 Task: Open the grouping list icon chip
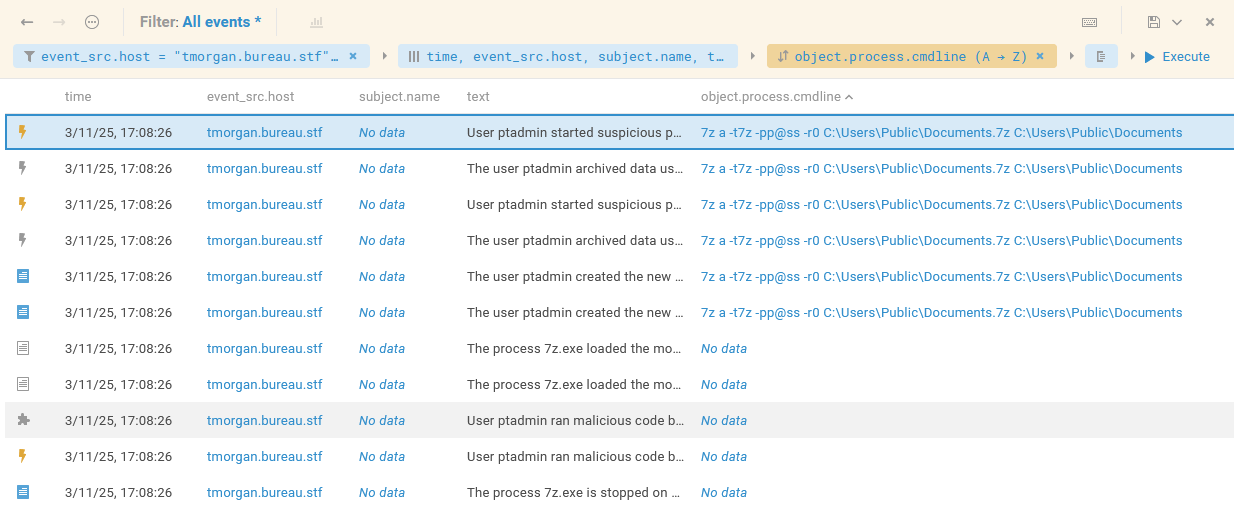[1101, 56]
